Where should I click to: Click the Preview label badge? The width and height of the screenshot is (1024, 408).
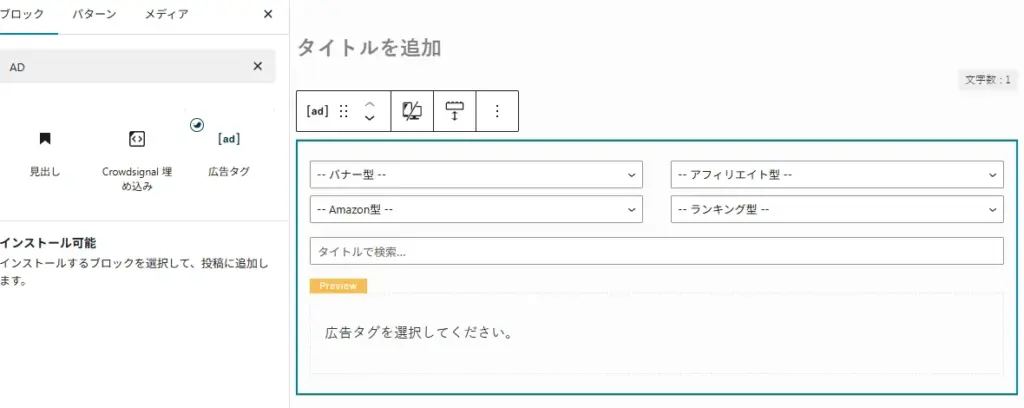point(338,286)
